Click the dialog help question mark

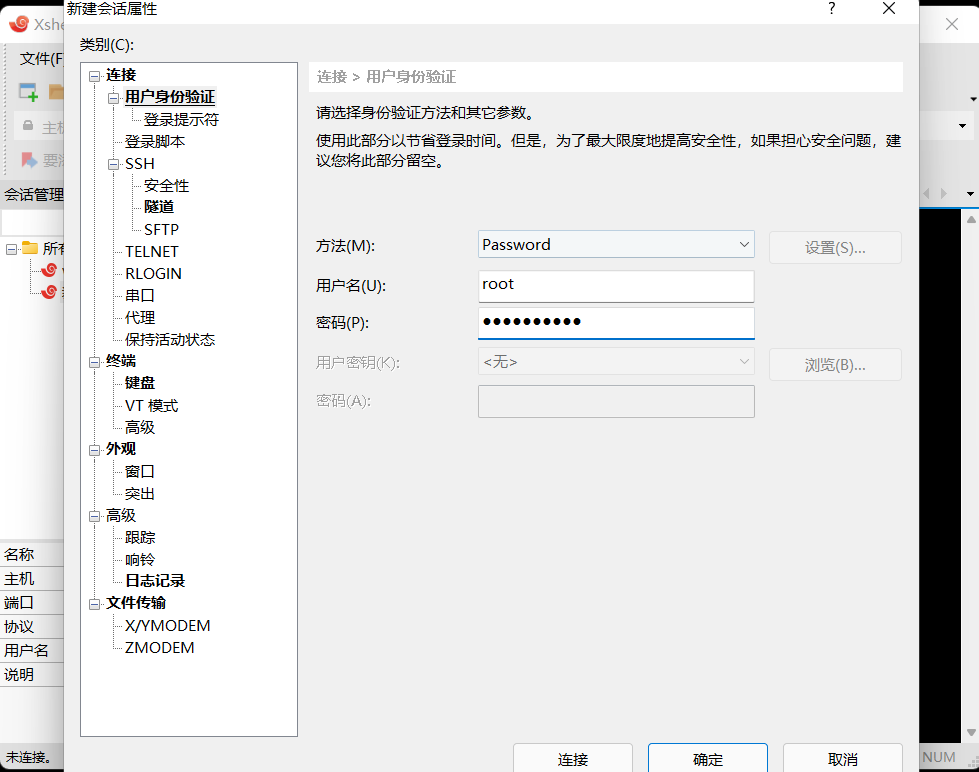point(832,9)
